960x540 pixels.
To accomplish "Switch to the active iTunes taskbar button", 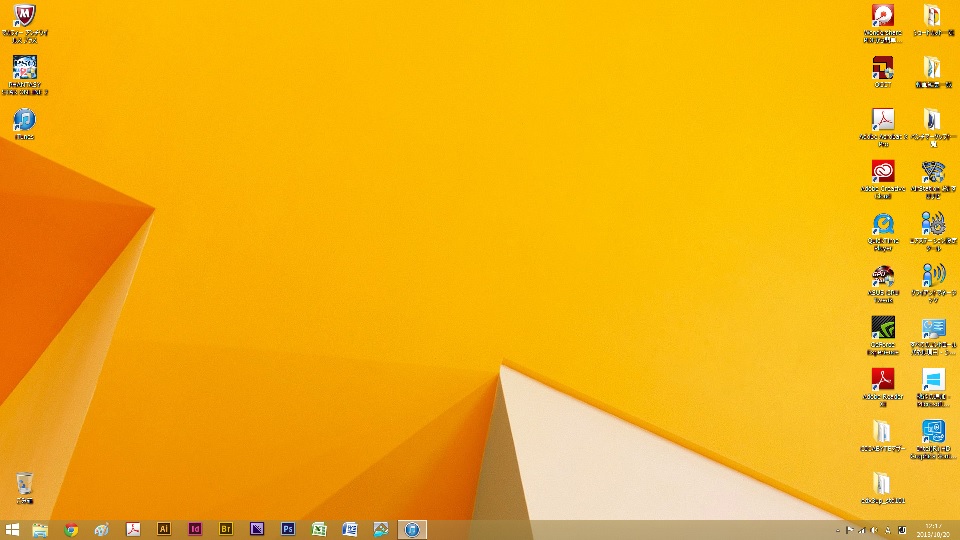I will pos(412,529).
